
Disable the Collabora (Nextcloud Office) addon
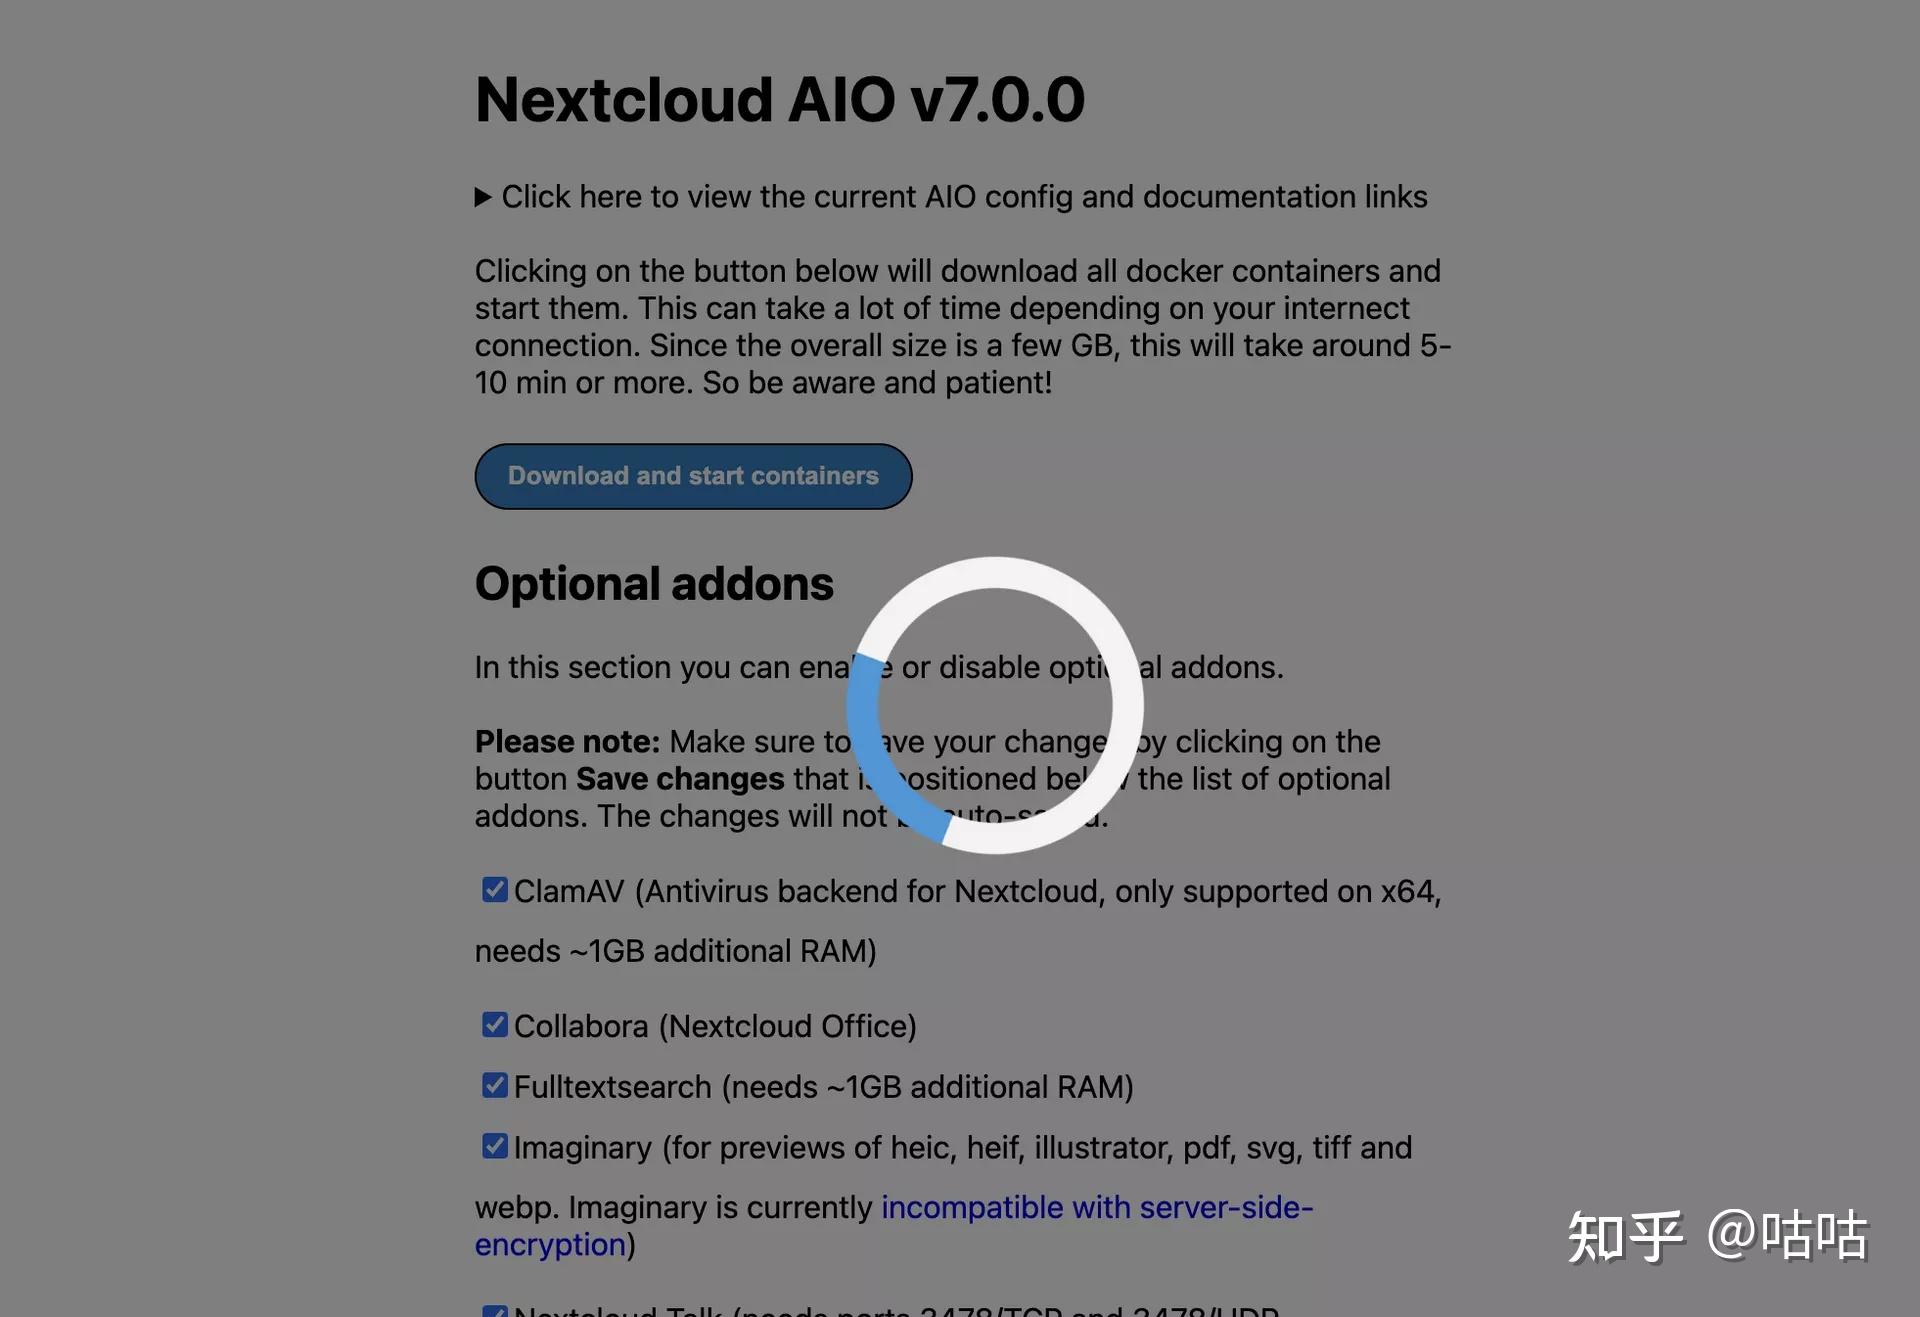click(494, 1024)
